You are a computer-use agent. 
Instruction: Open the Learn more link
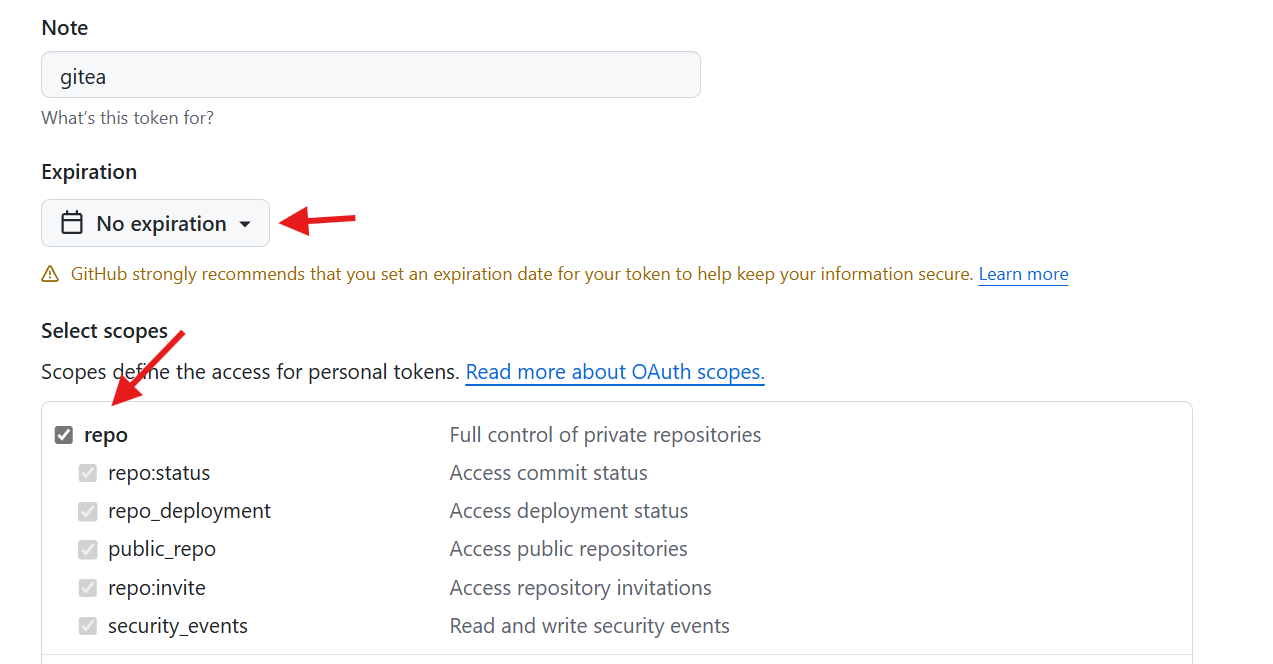pyautogui.click(x=1023, y=274)
